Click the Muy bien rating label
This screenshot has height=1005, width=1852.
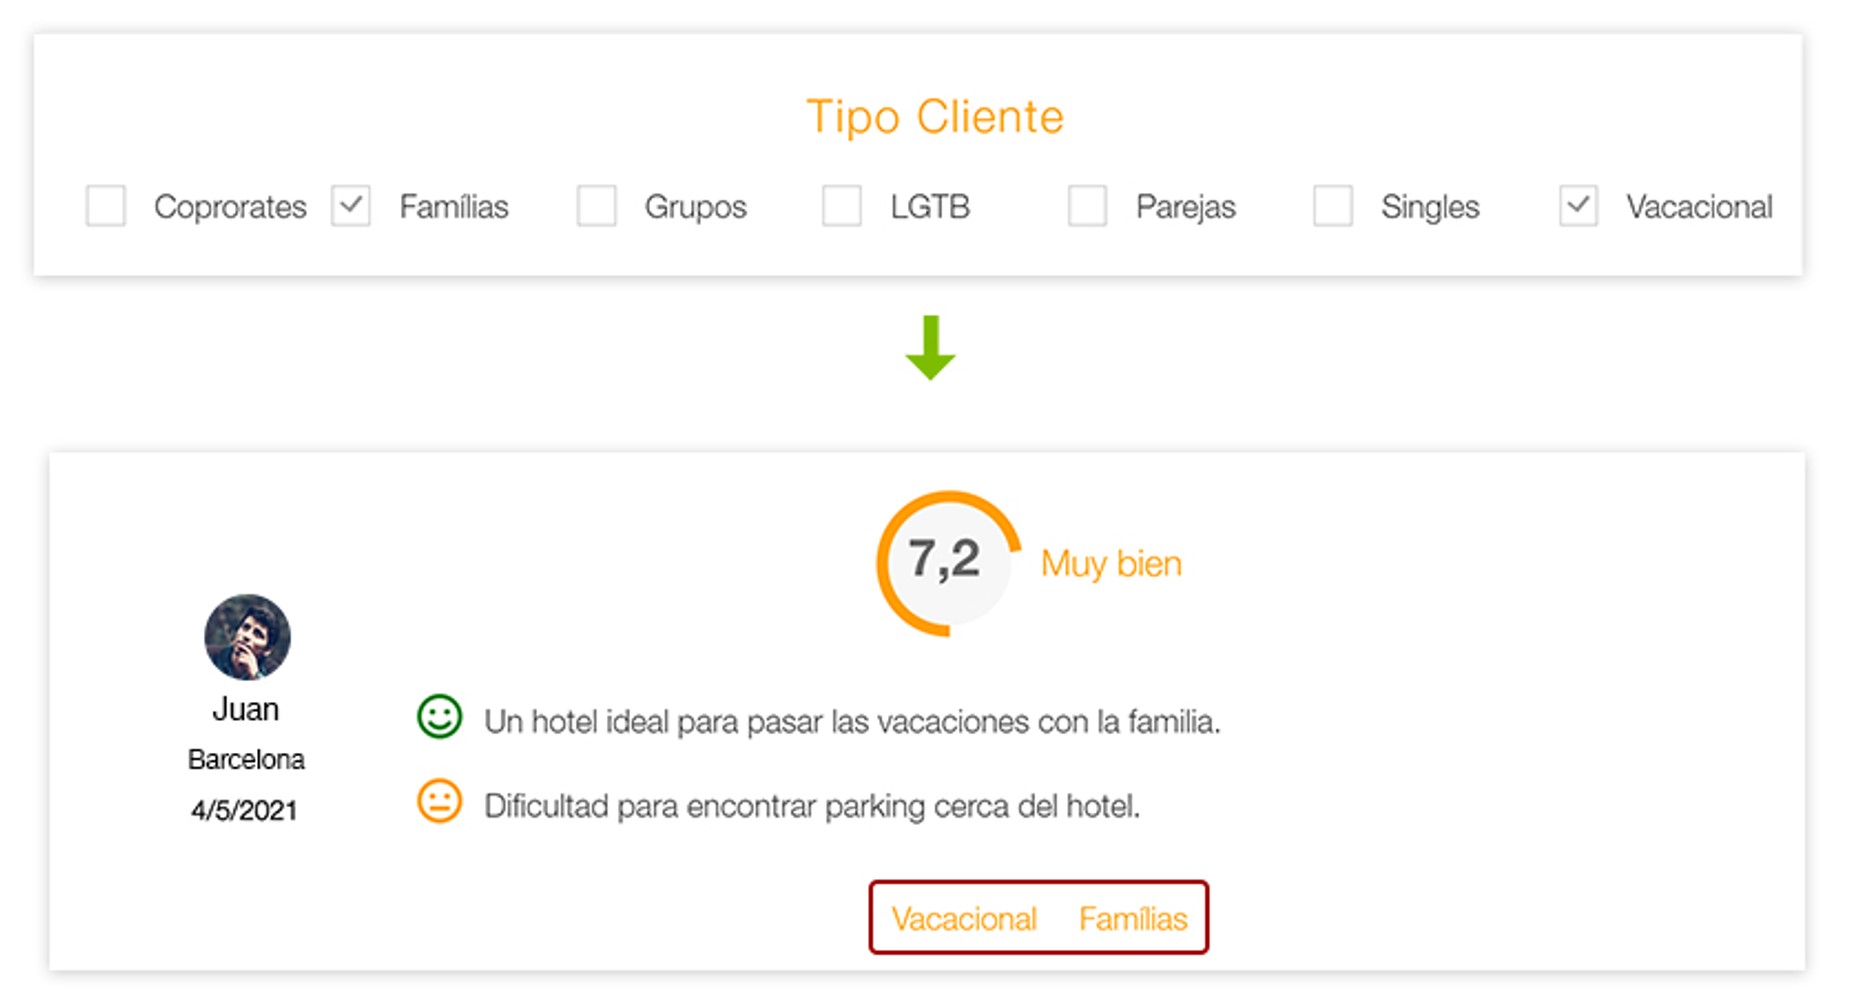(x=1111, y=564)
